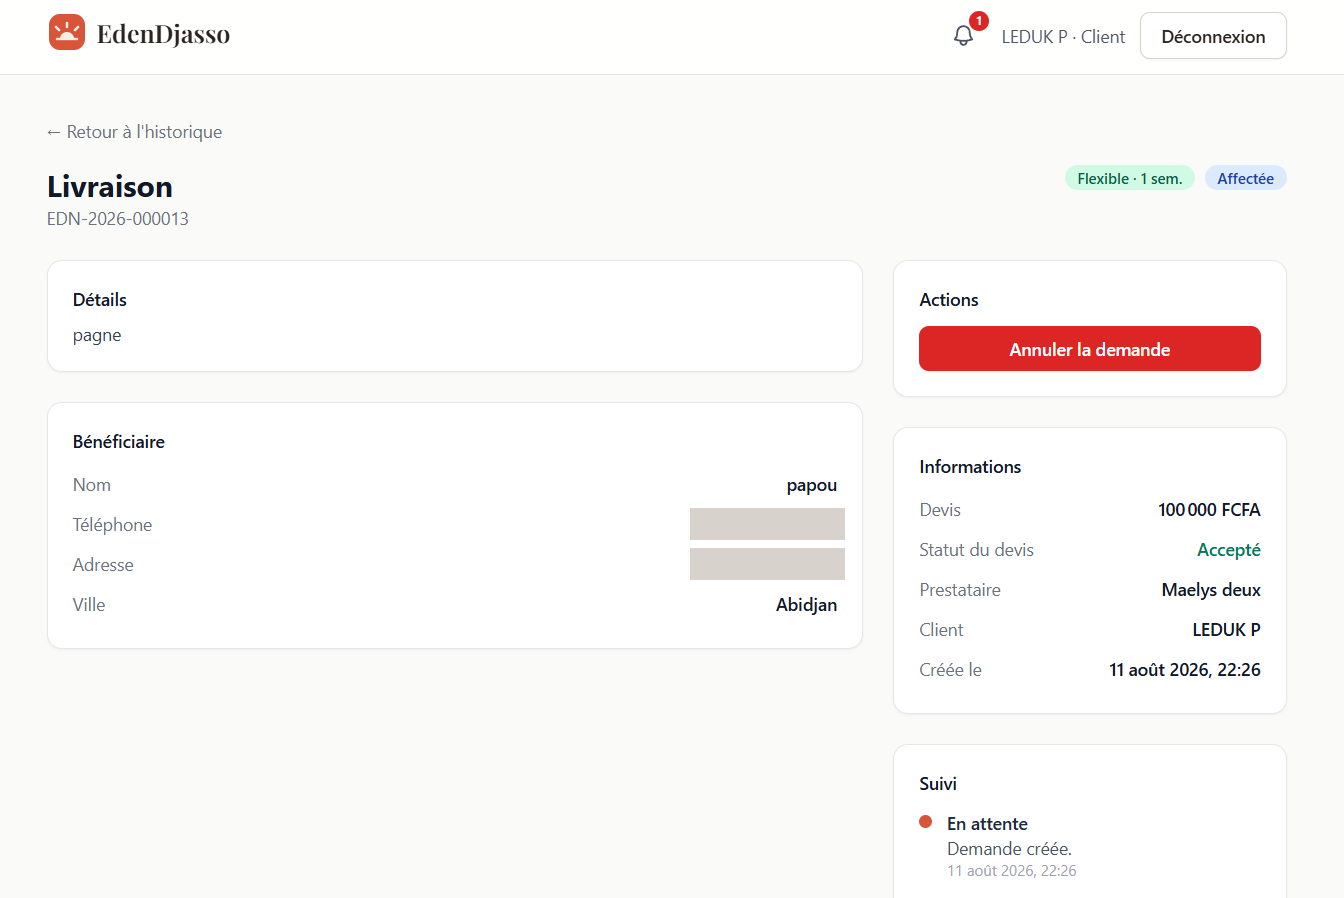Click the provider name Maelys deux
The width and height of the screenshot is (1344, 898).
(x=1211, y=590)
